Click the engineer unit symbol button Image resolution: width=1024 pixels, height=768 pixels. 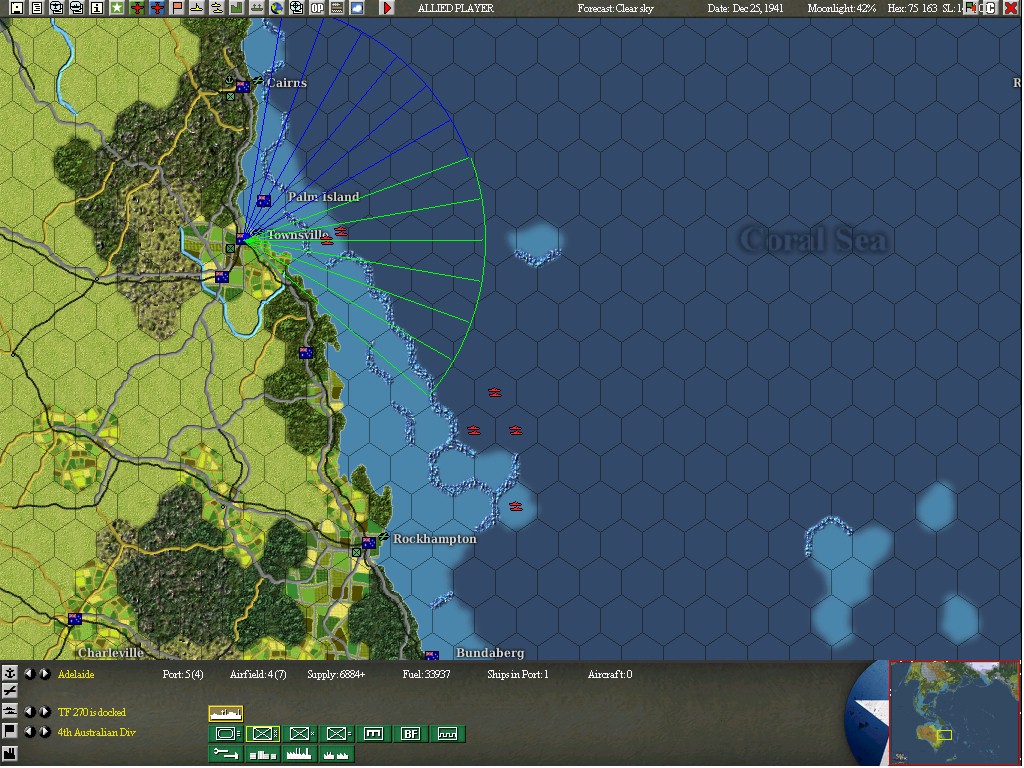tap(374, 734)
